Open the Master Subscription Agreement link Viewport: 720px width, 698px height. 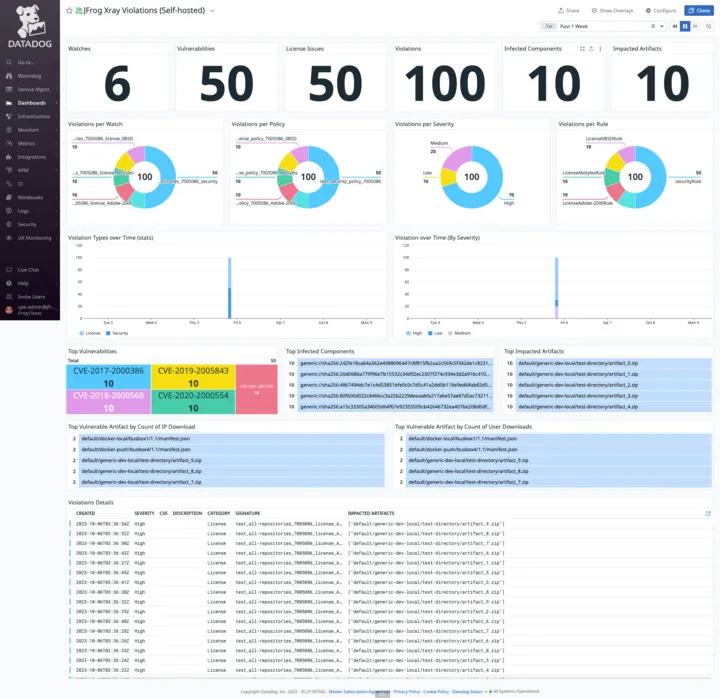[359, 692]
